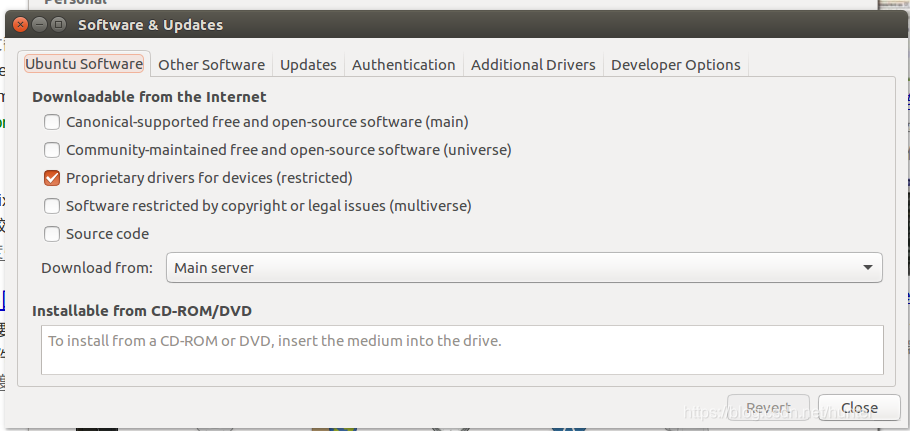Enable the Source code checkbox
The image size is (910, 431).
(52, 234)
